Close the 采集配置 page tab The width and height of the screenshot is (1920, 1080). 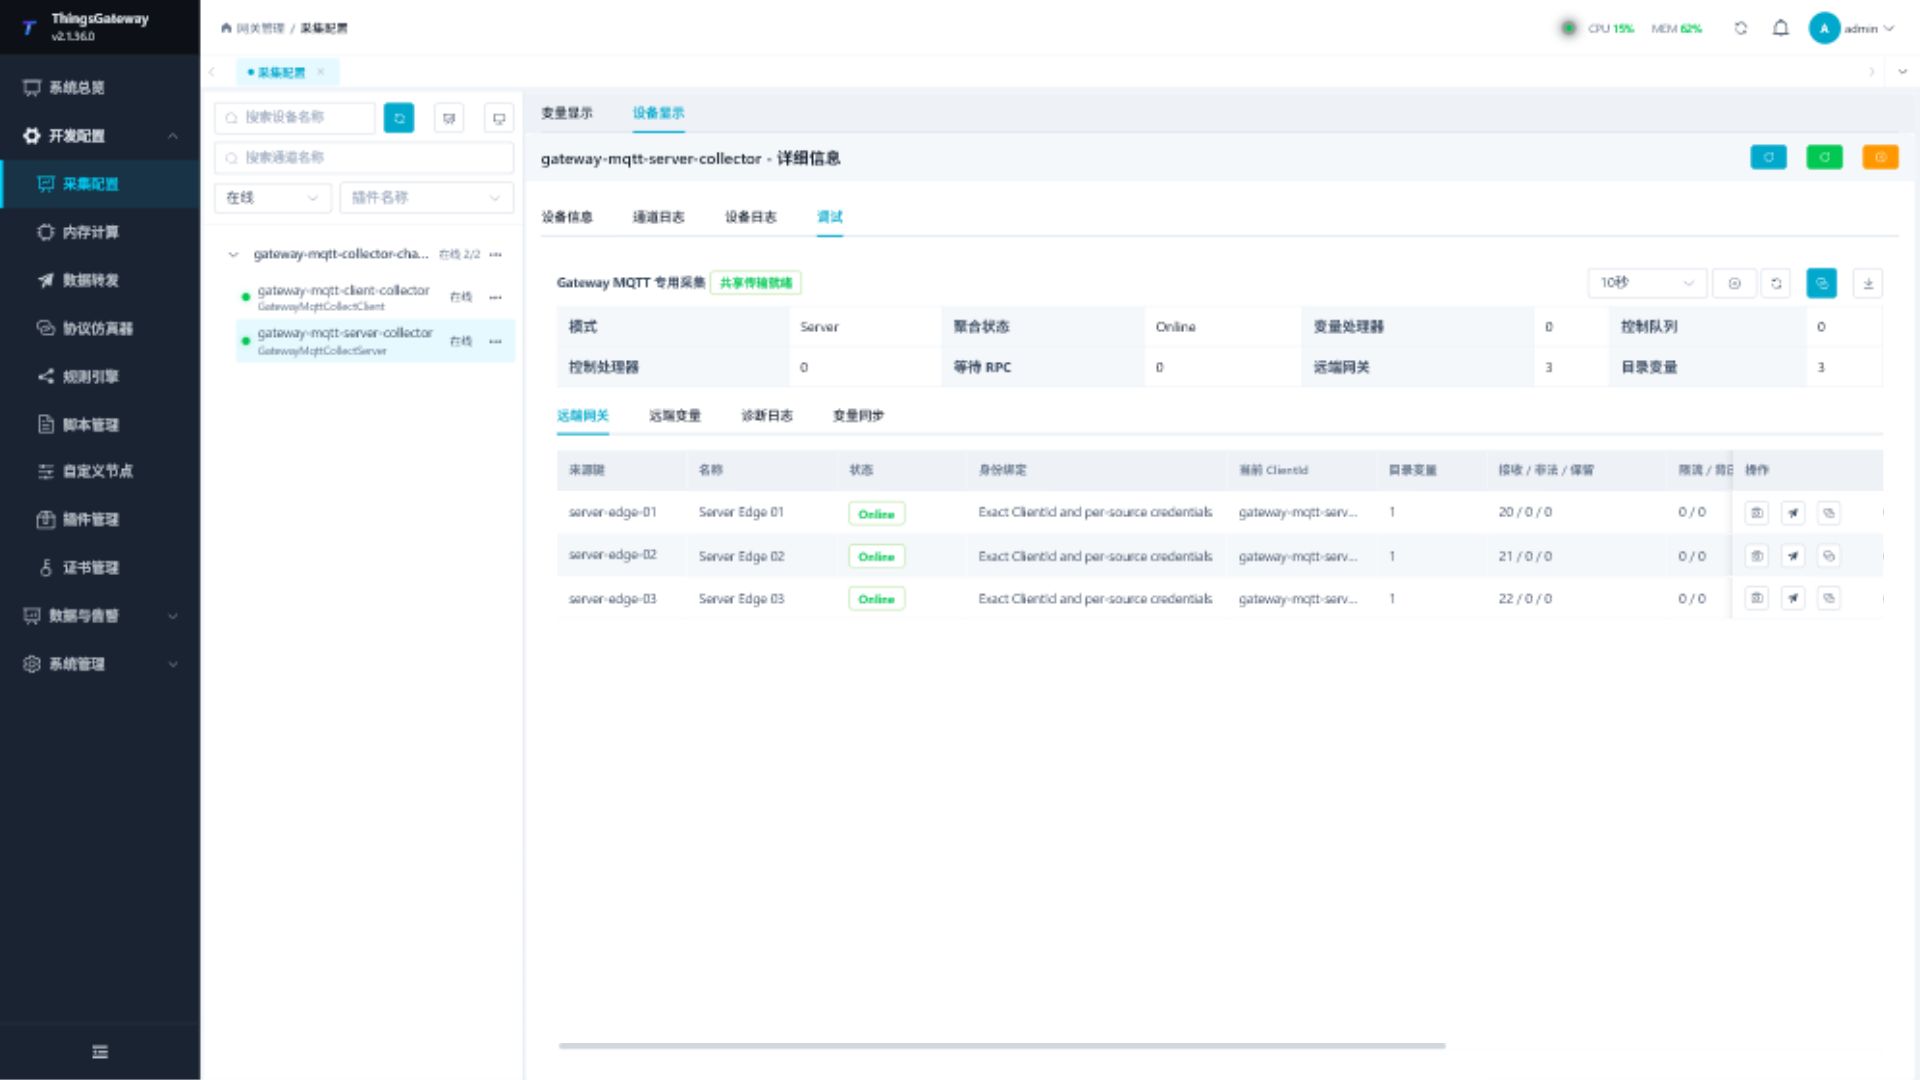pos(321,72)
